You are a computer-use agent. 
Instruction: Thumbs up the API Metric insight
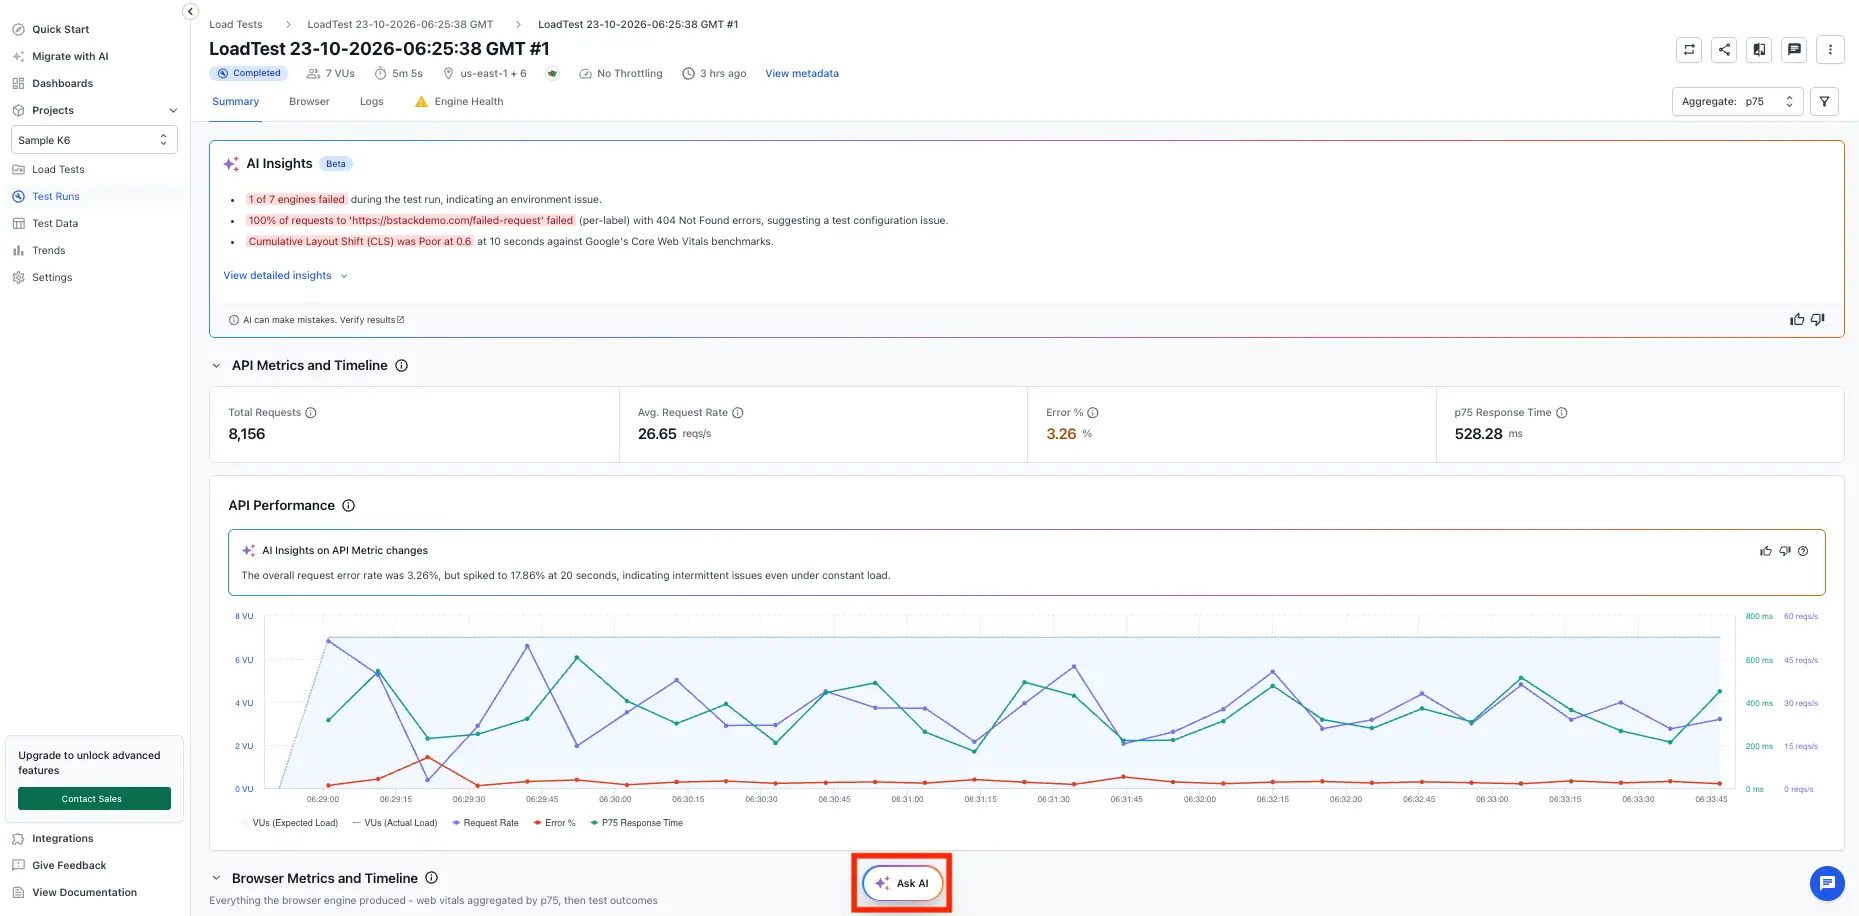pyautogui.click(x=1766, y=551)
